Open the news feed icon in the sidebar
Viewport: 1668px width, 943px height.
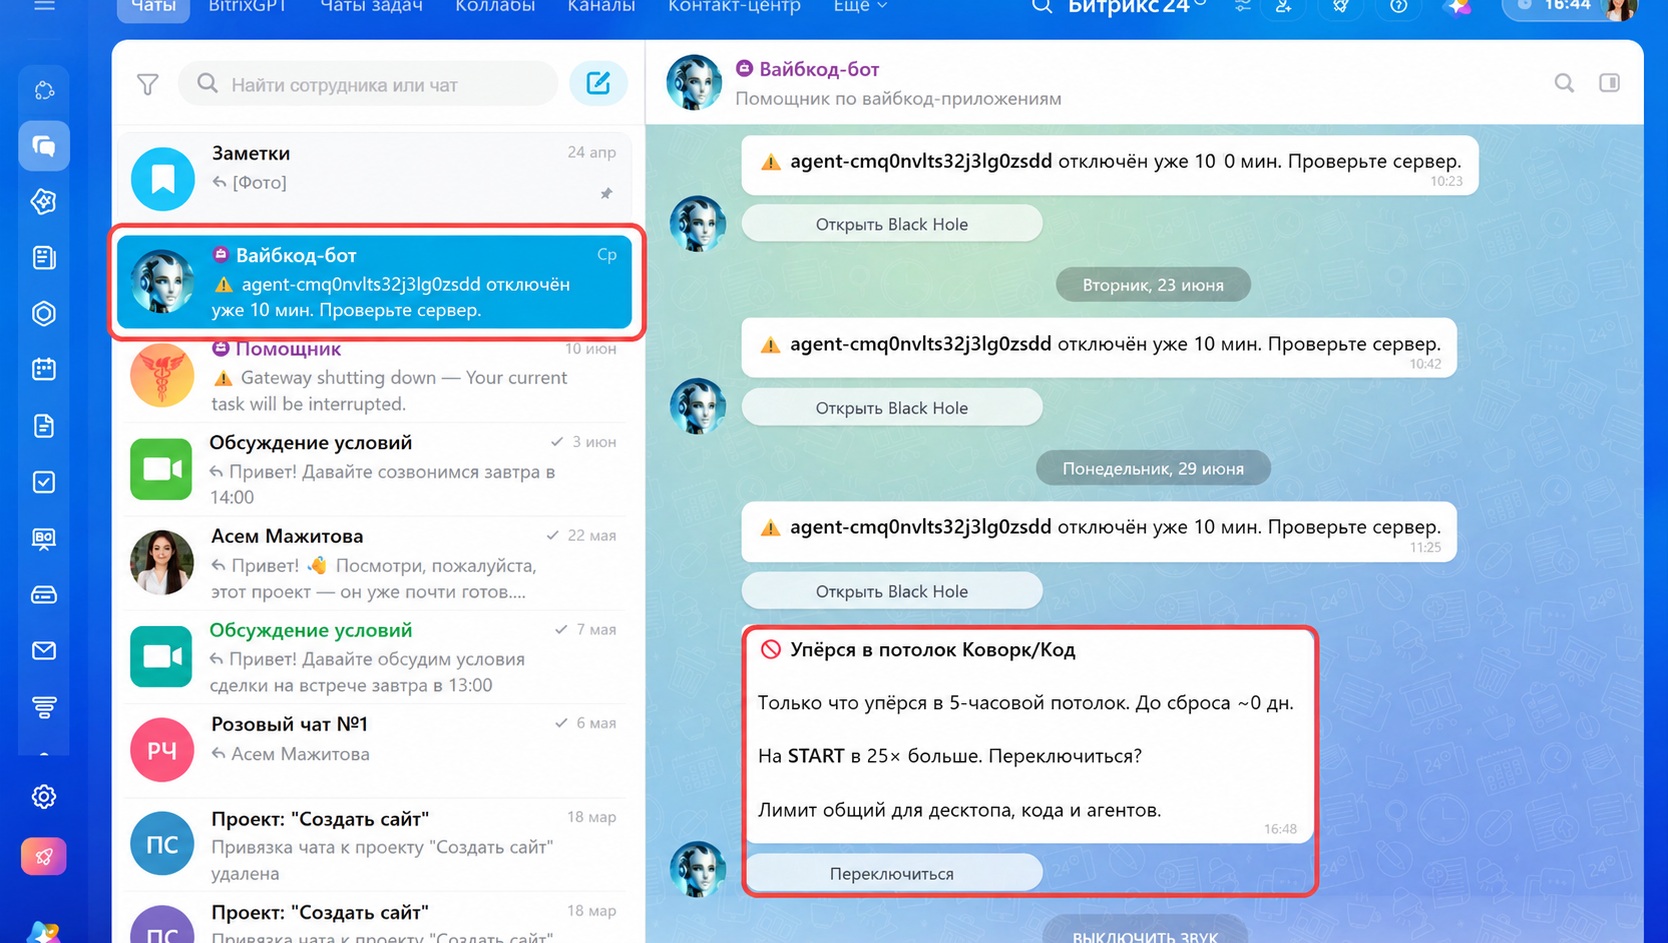pyautogui.click(x=44, y=258)
